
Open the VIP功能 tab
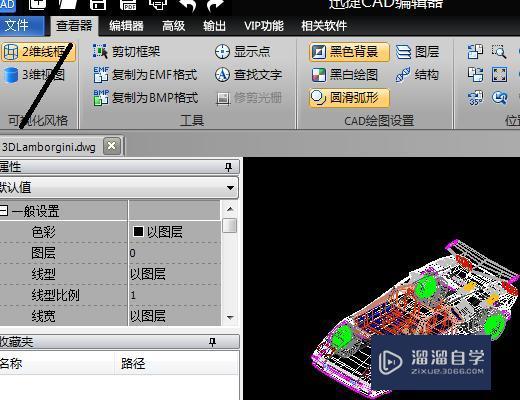(264, 26)
